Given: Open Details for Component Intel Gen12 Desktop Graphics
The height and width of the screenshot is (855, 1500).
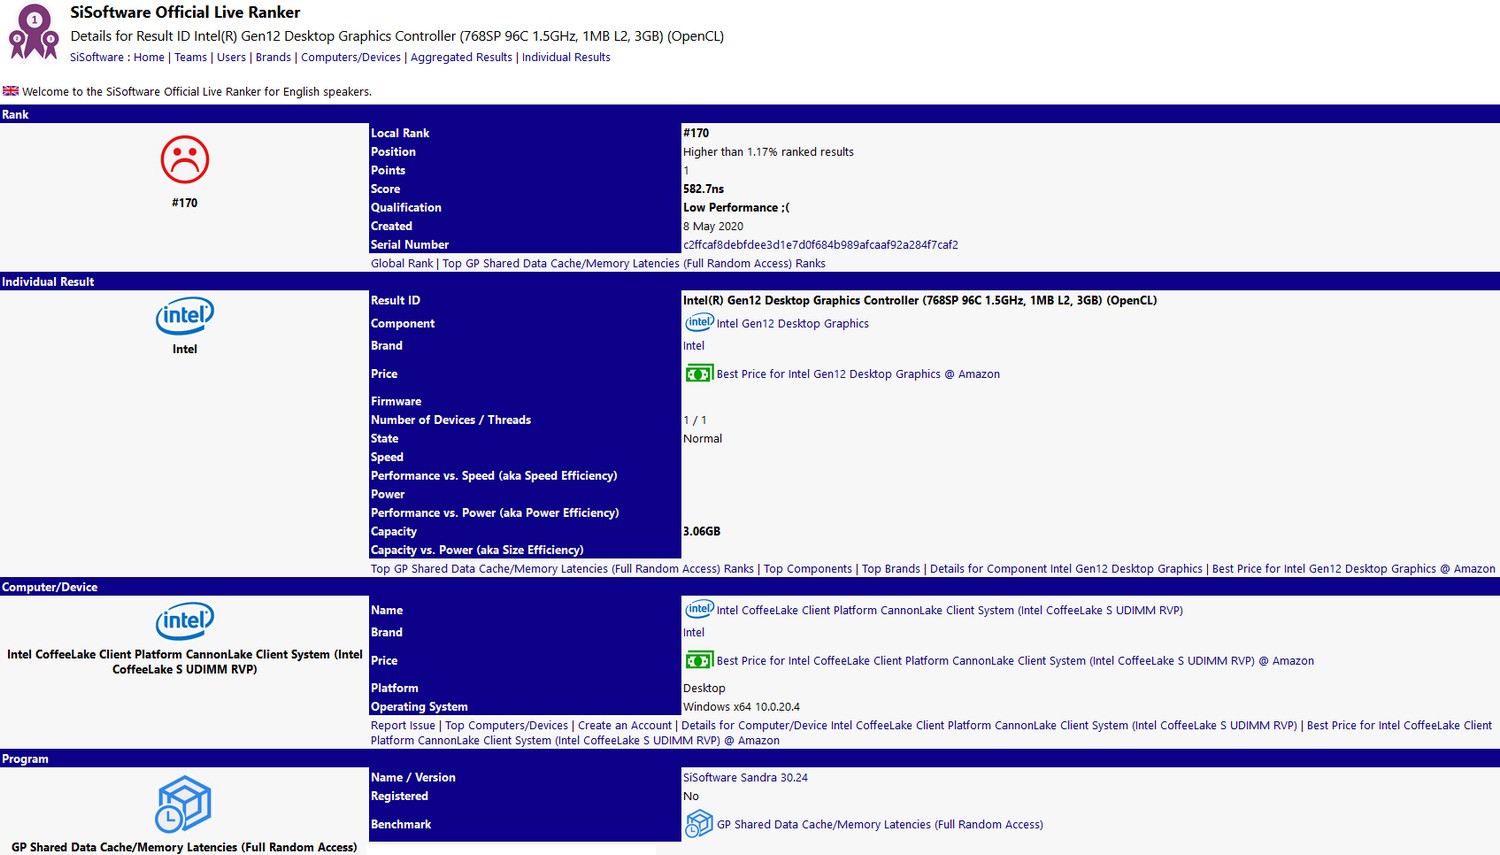Looking at the screenshot, I should click(x=1066, y=569).
